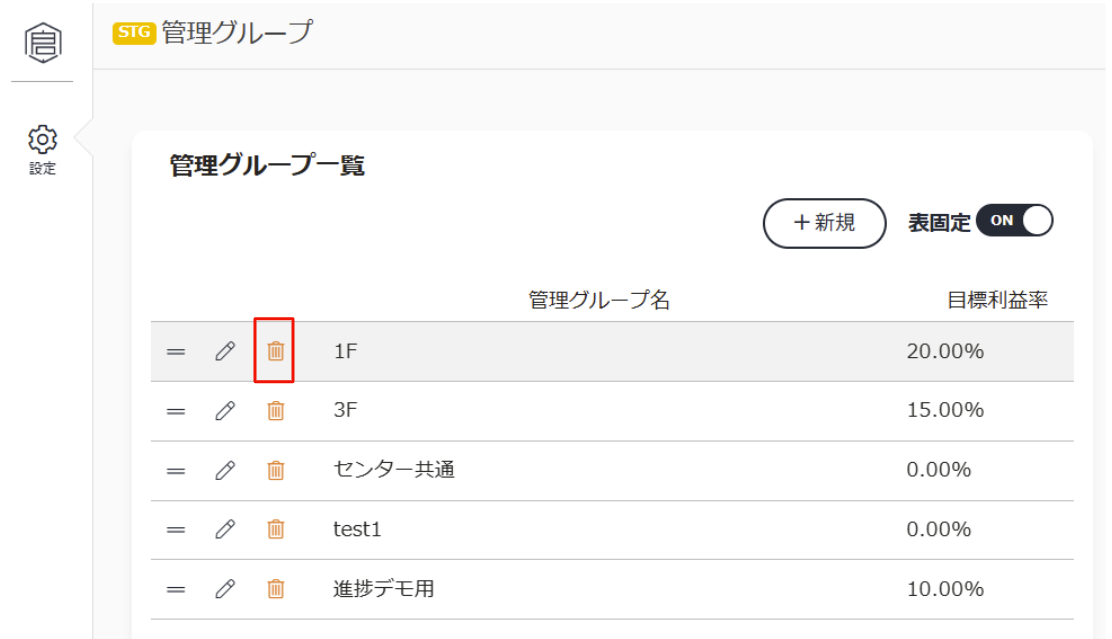
Task: Edit the センター共通 group
Action: [x=225, y=470]
